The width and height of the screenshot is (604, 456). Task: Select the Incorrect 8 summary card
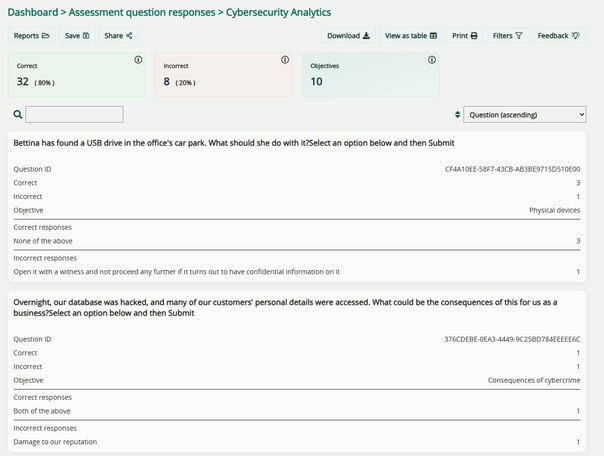pos(223,75)
